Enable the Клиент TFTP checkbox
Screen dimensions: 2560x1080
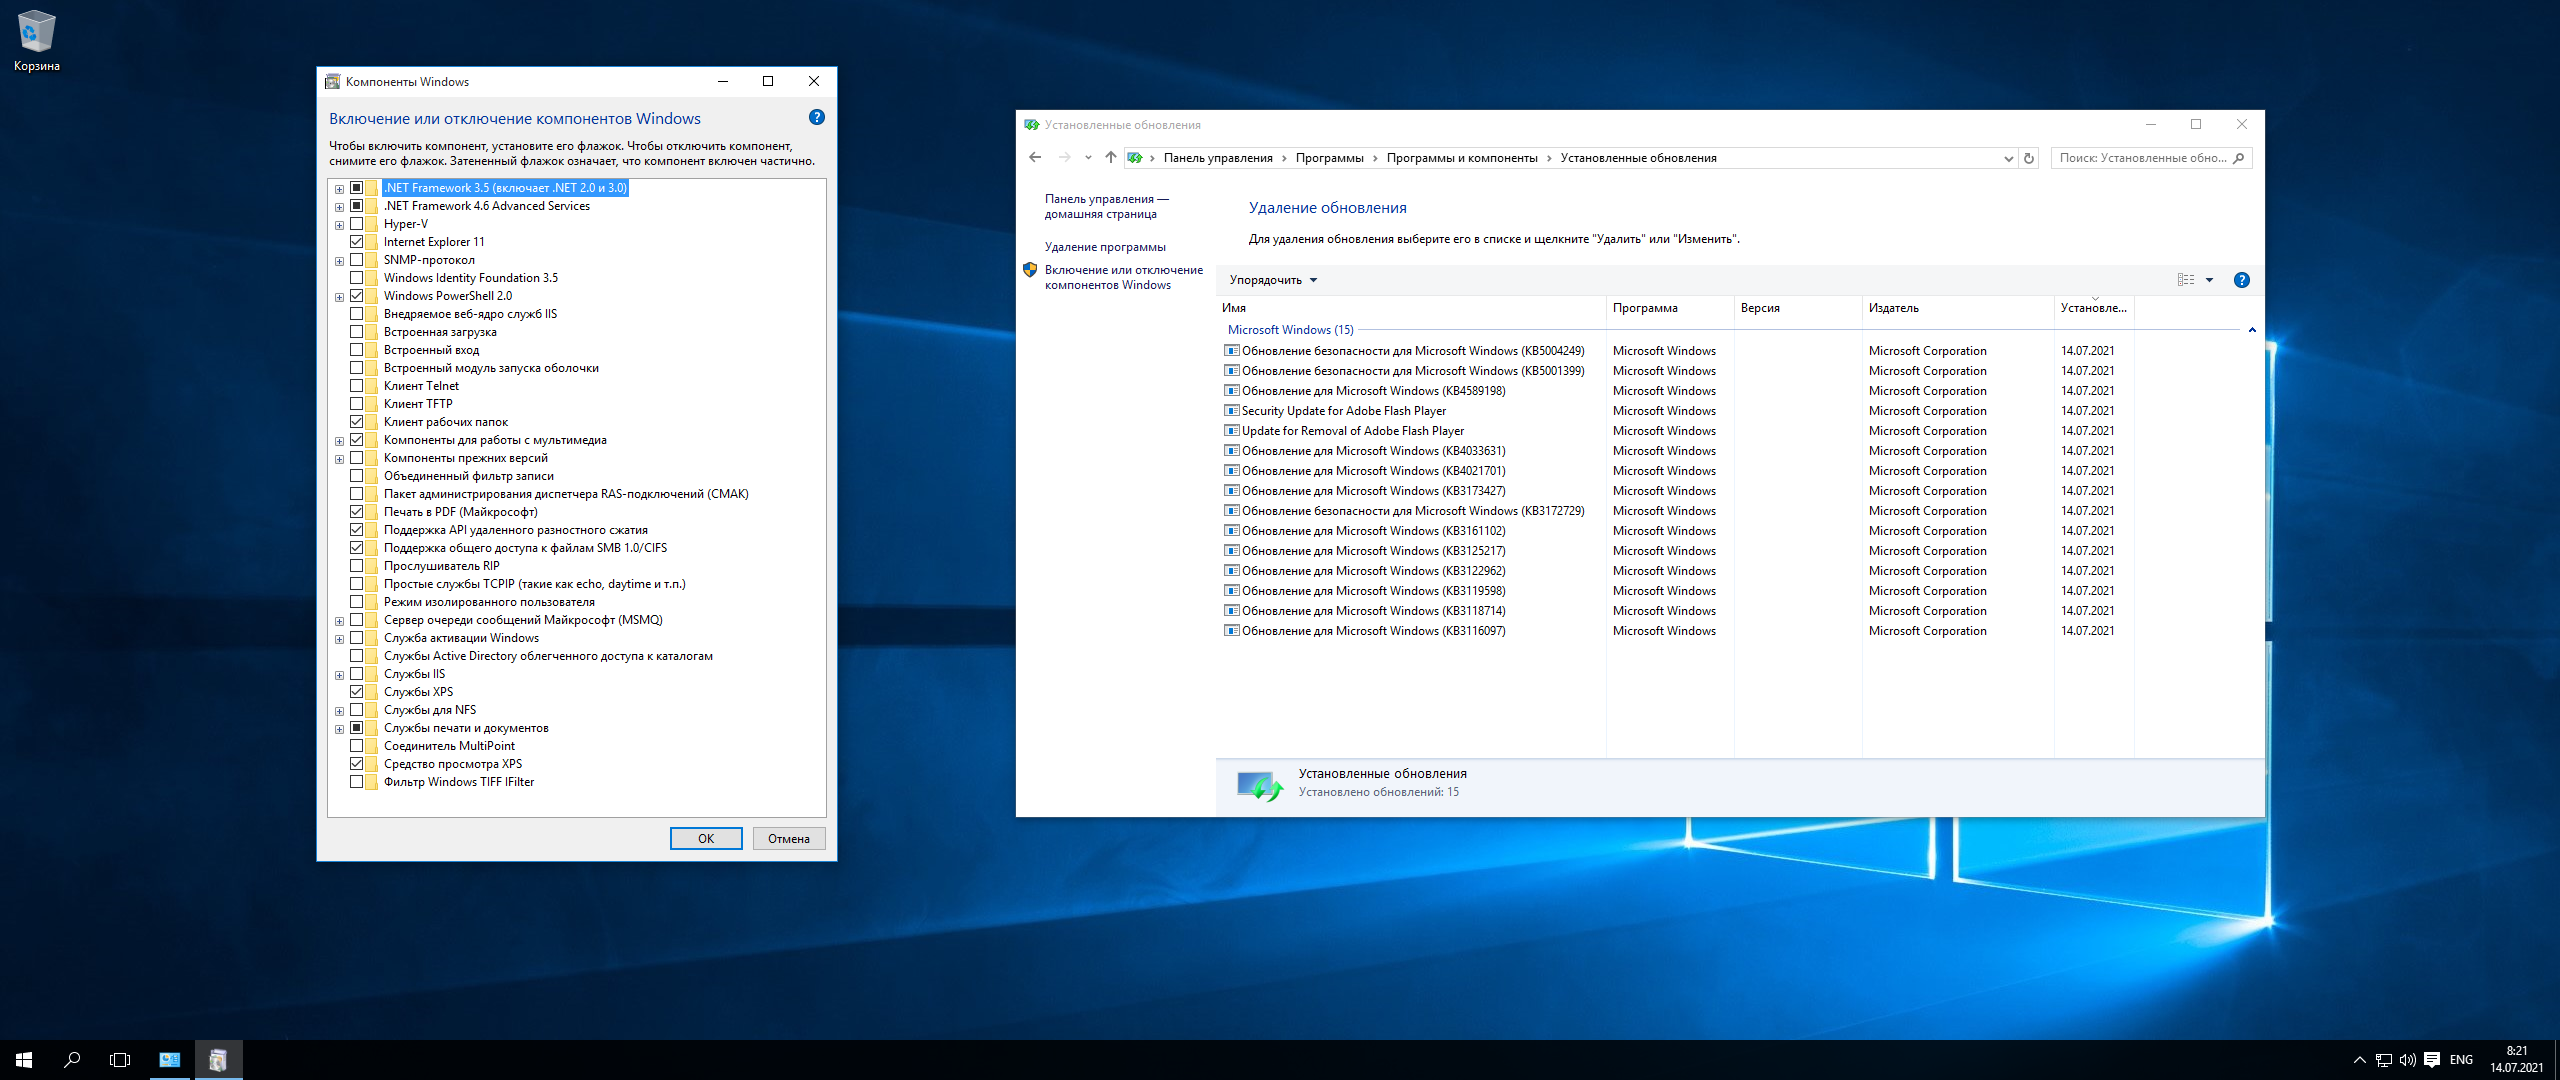(356, 404)
